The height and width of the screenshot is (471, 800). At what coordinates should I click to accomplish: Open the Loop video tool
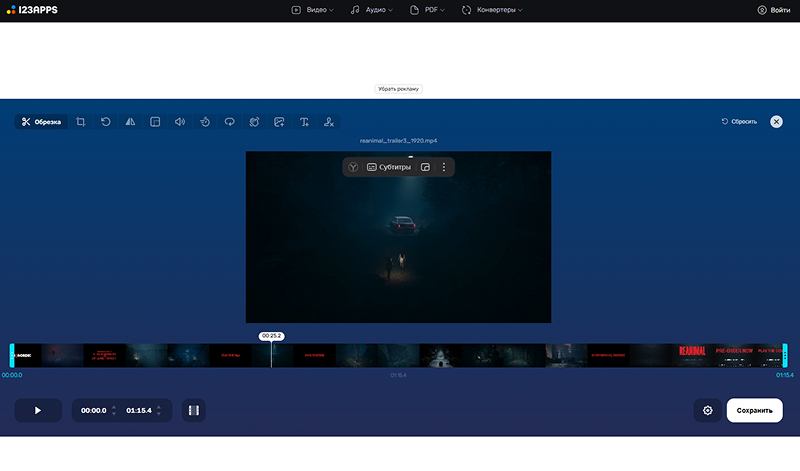229,122
